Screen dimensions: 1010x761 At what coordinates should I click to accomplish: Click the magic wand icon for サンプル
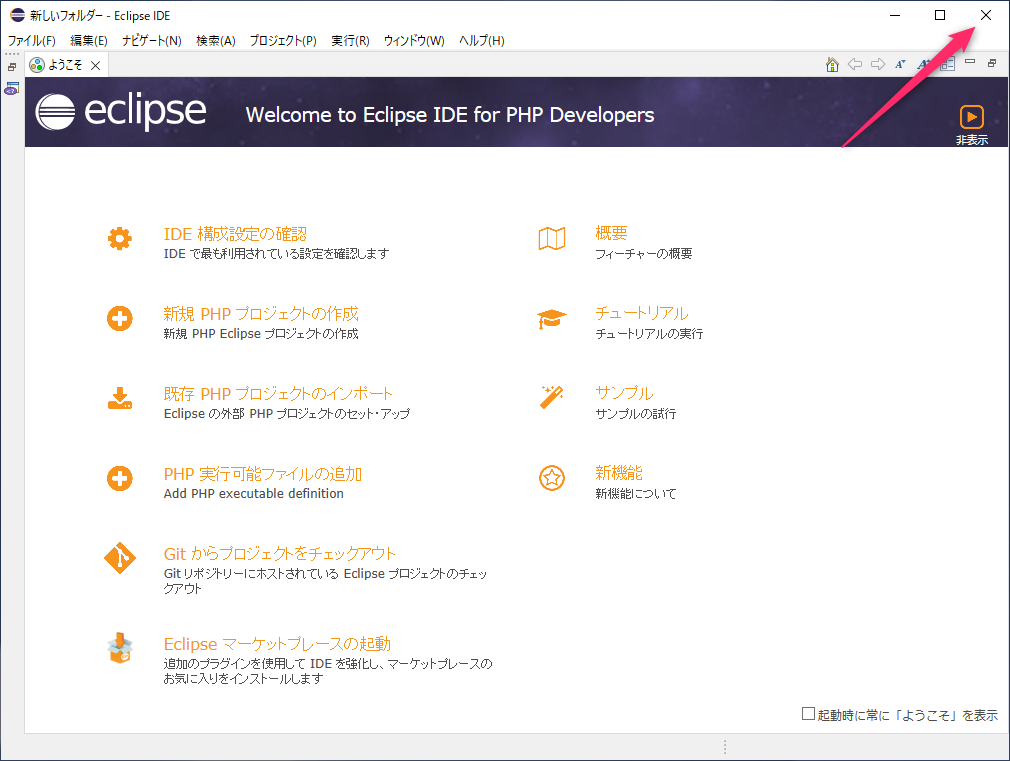click(552, 397)
